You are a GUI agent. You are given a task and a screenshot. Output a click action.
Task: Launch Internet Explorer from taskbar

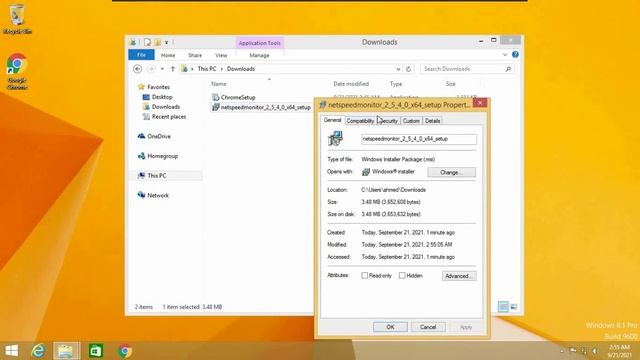pyautogui.click(x=38, y=351)
